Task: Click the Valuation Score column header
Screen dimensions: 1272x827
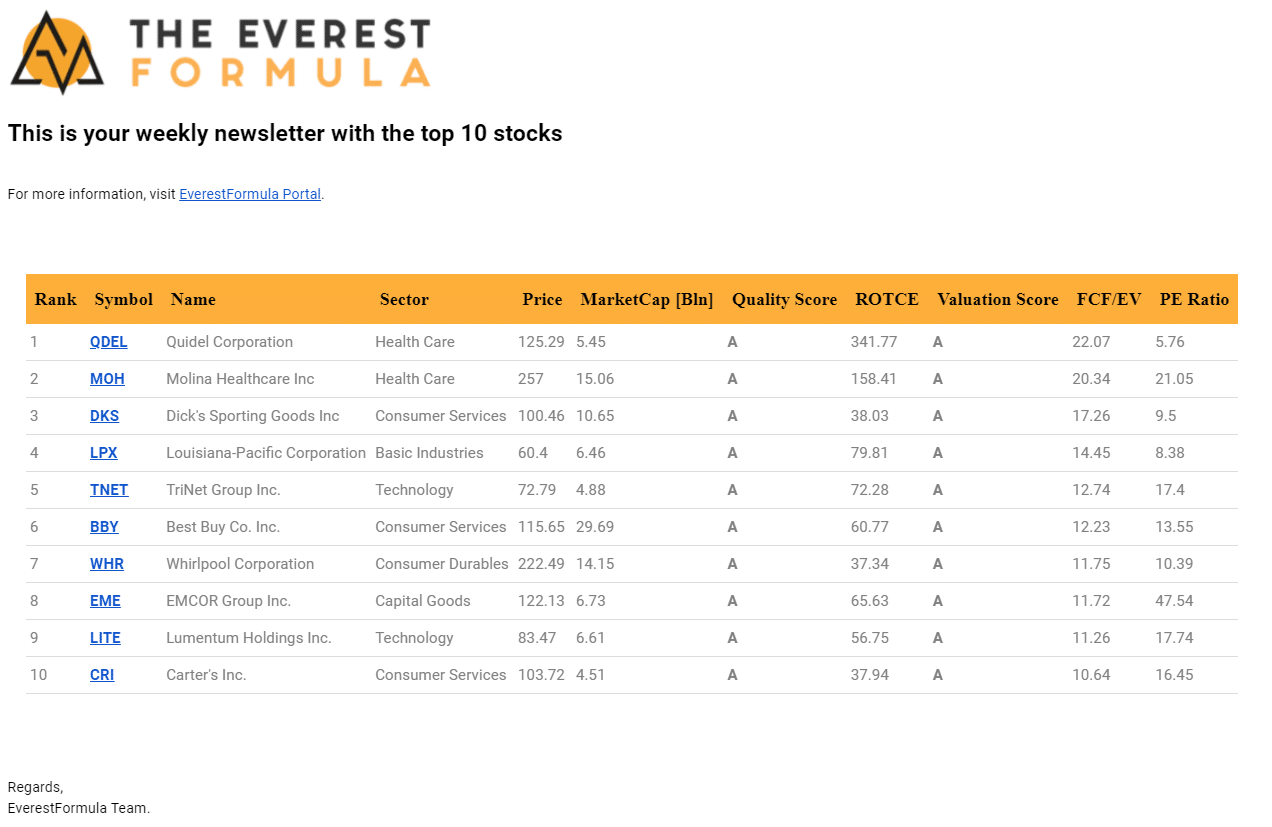Action: pyautogui.click(x=998, y=300)
